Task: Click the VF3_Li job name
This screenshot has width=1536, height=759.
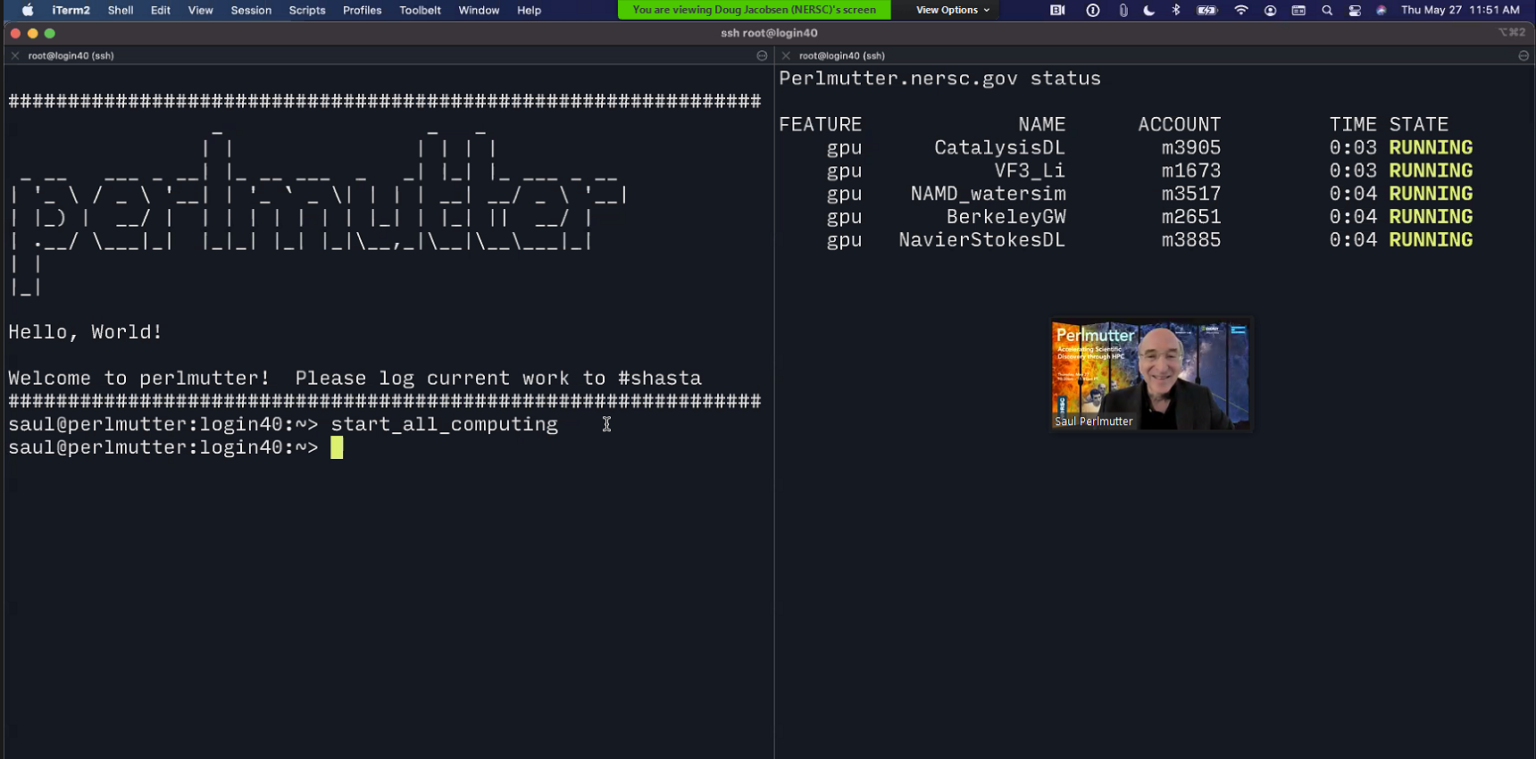Action: (1030, 171)
